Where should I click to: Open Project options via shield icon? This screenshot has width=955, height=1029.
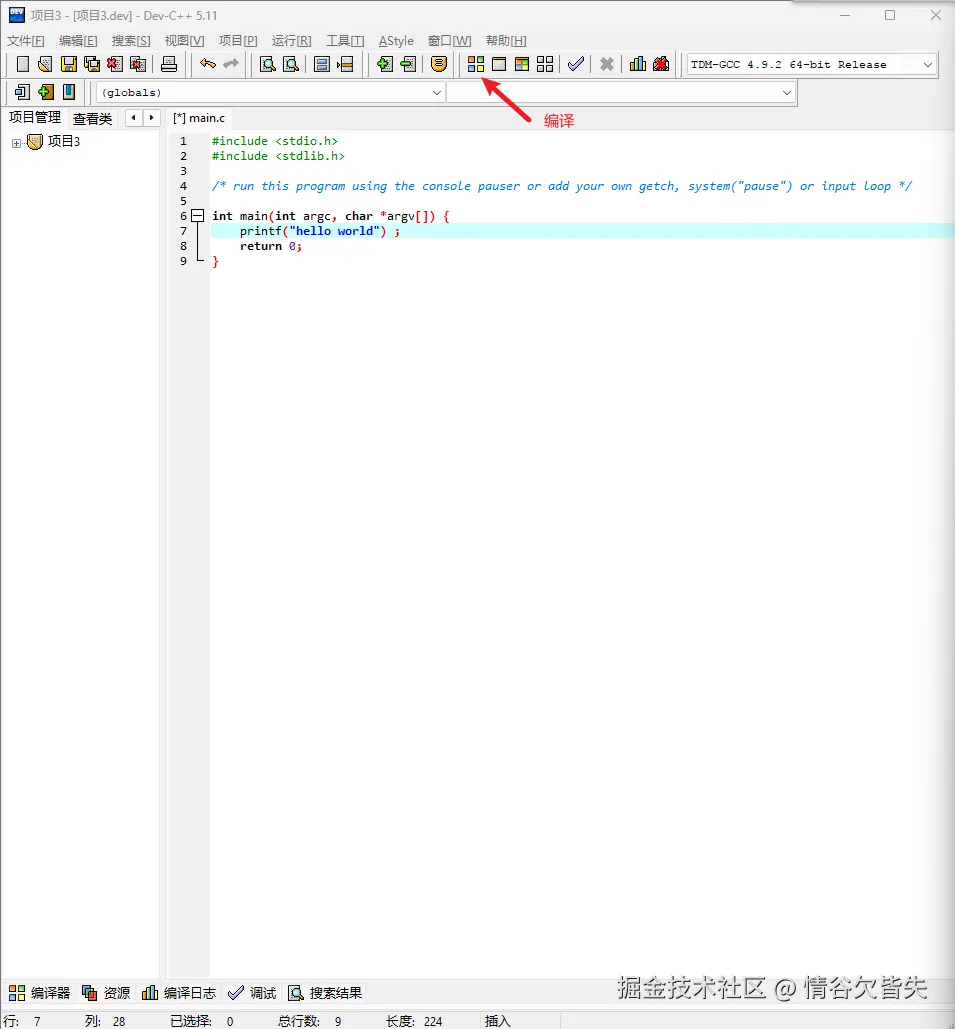click(x=438, y=64)
